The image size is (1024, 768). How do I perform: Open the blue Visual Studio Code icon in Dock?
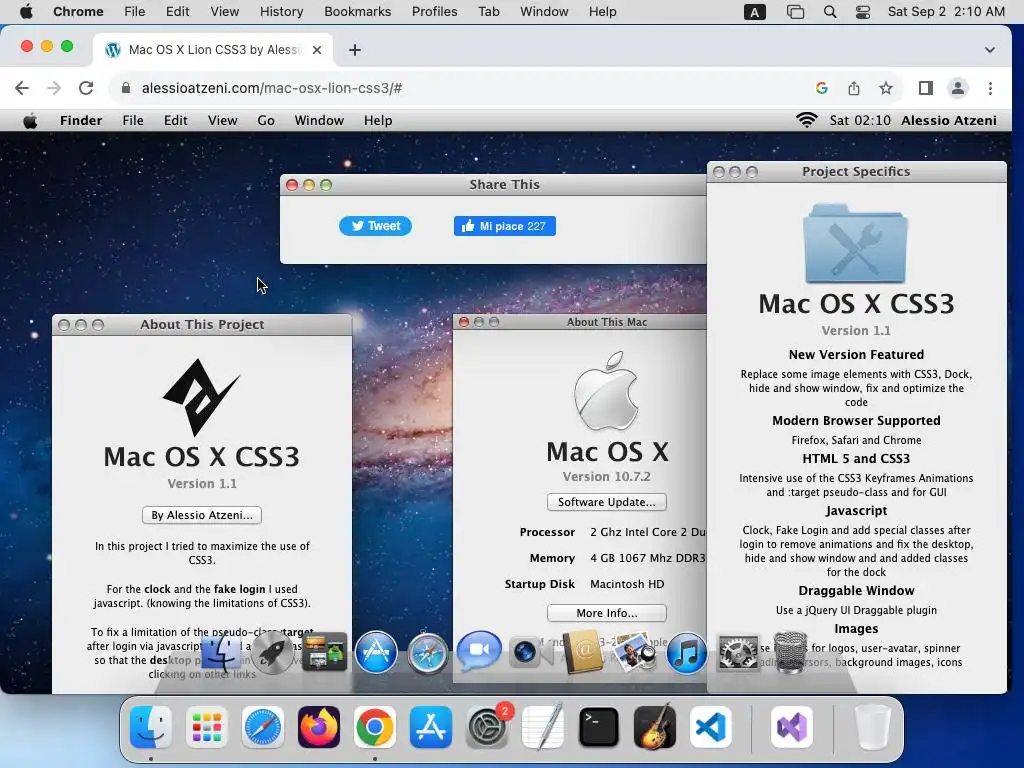[x=711, y=727]
